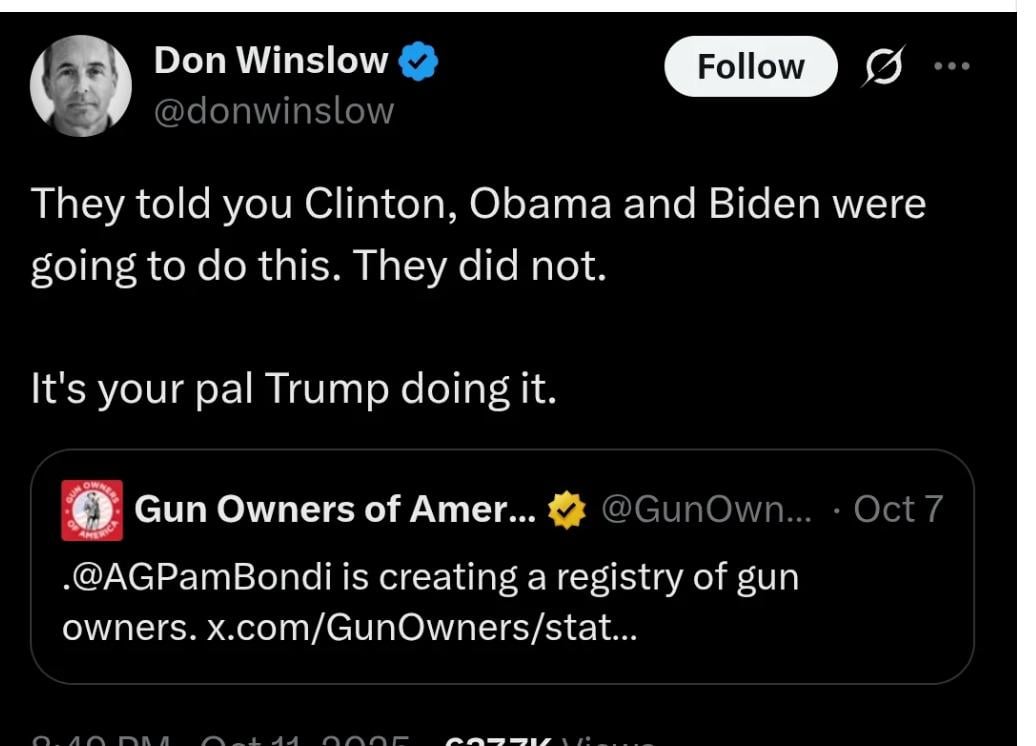The width and height of the screenshot is (1036, 746).
Task: Open the Grok slash-circle icon
Action: click(x=879, y=67)
